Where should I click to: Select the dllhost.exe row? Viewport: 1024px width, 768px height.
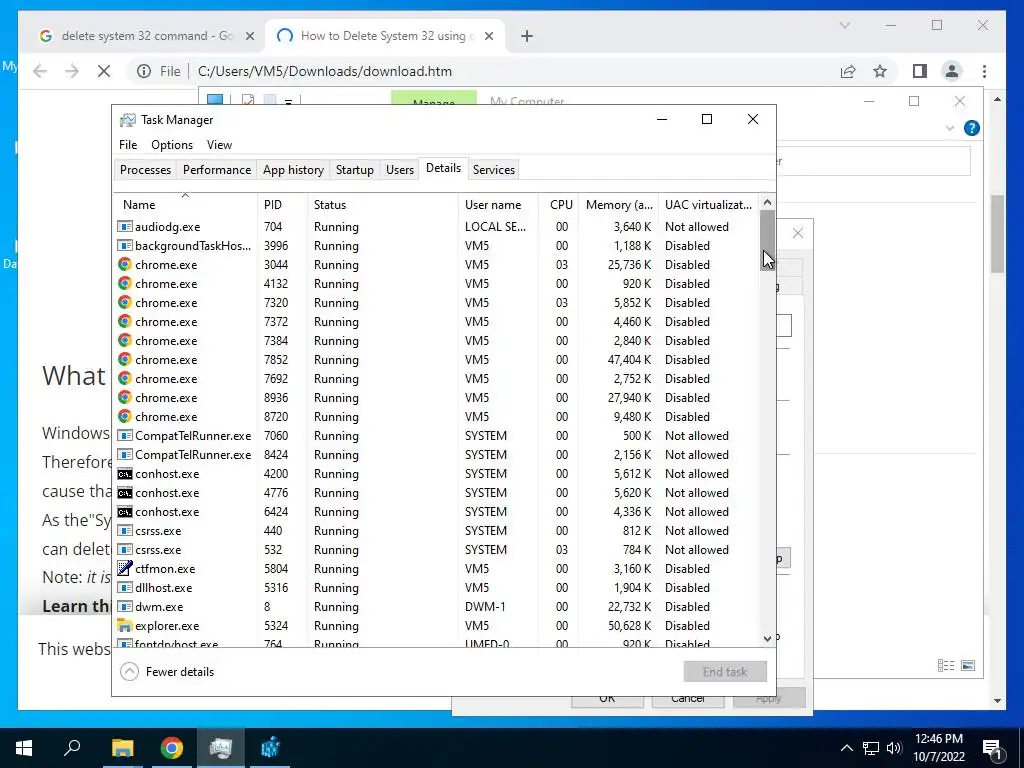pyautogui.click(x=436, y=587)
